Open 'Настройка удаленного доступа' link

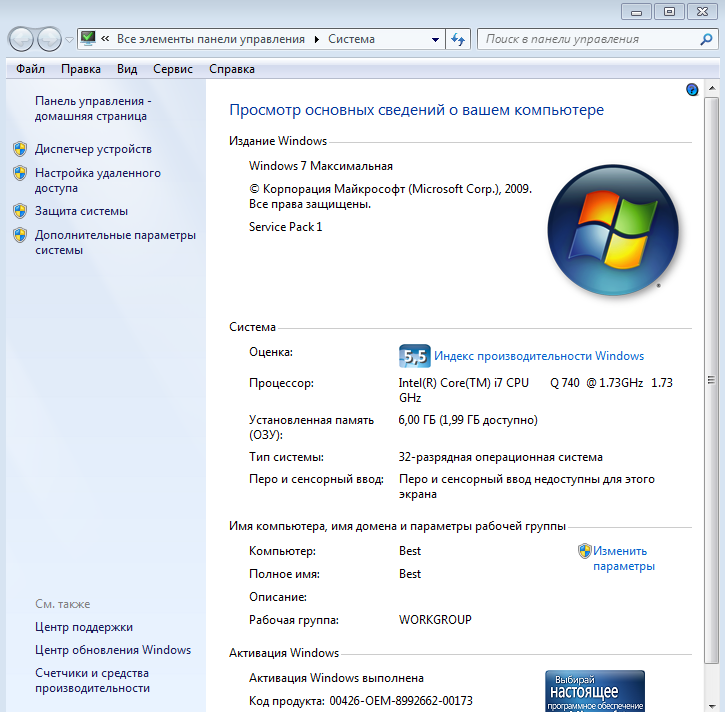pos(98,180)
